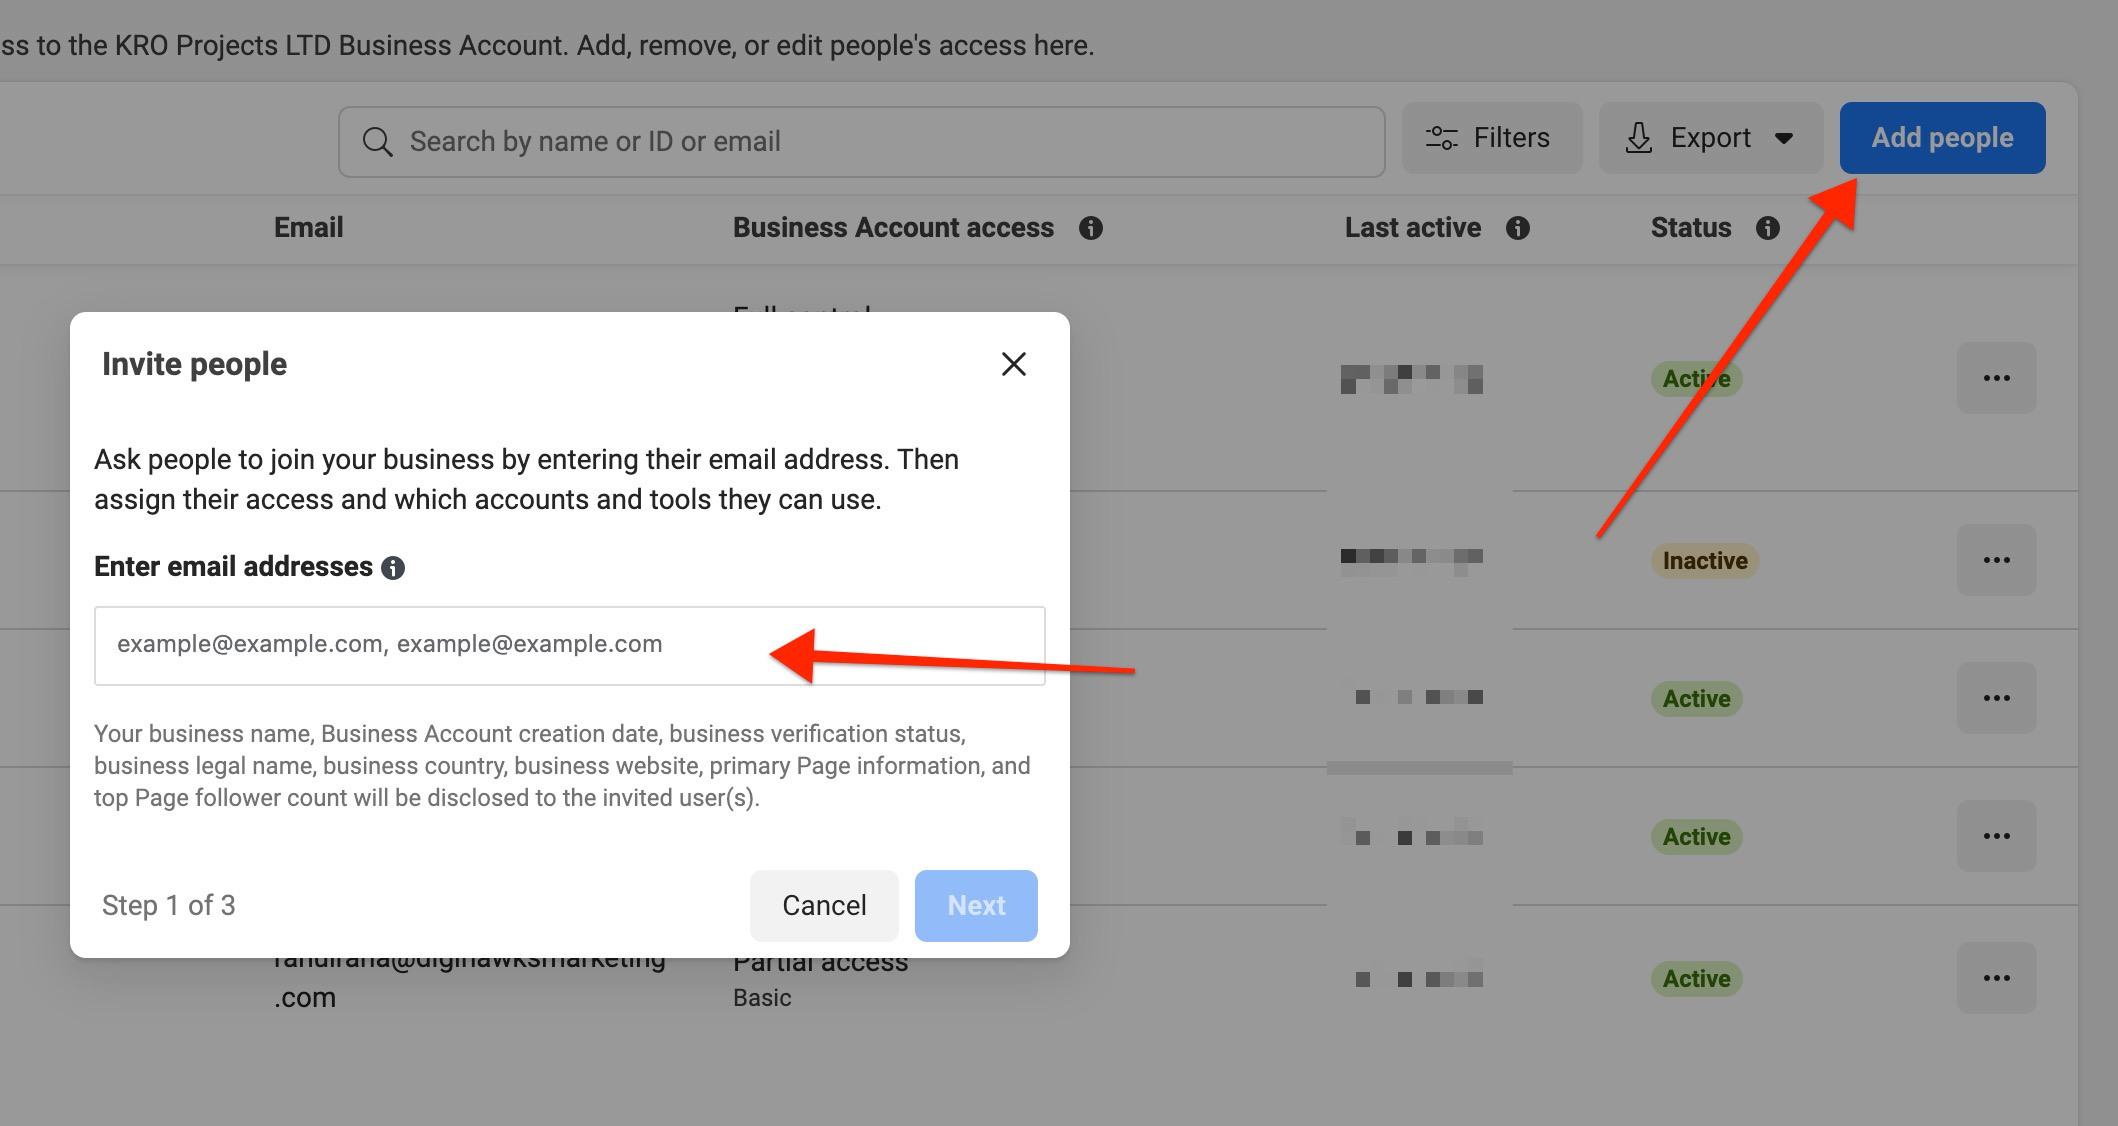Image resolution: width=2118 pixels, height=1126 pixels.
Task: Click the search magnifier icon
Action: (377, 141)
